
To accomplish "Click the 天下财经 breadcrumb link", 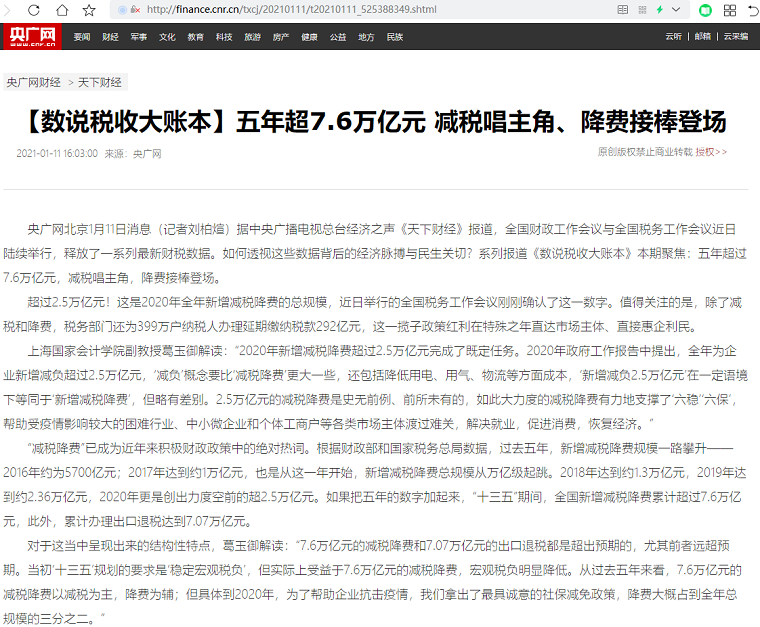I will (100, 82).
